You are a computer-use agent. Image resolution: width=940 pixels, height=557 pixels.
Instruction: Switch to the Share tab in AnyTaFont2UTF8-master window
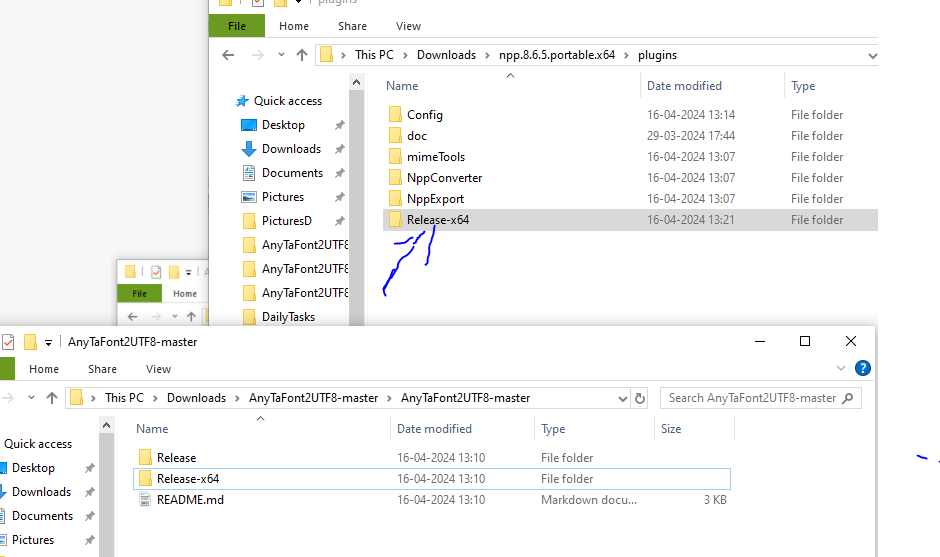(102, 369)
